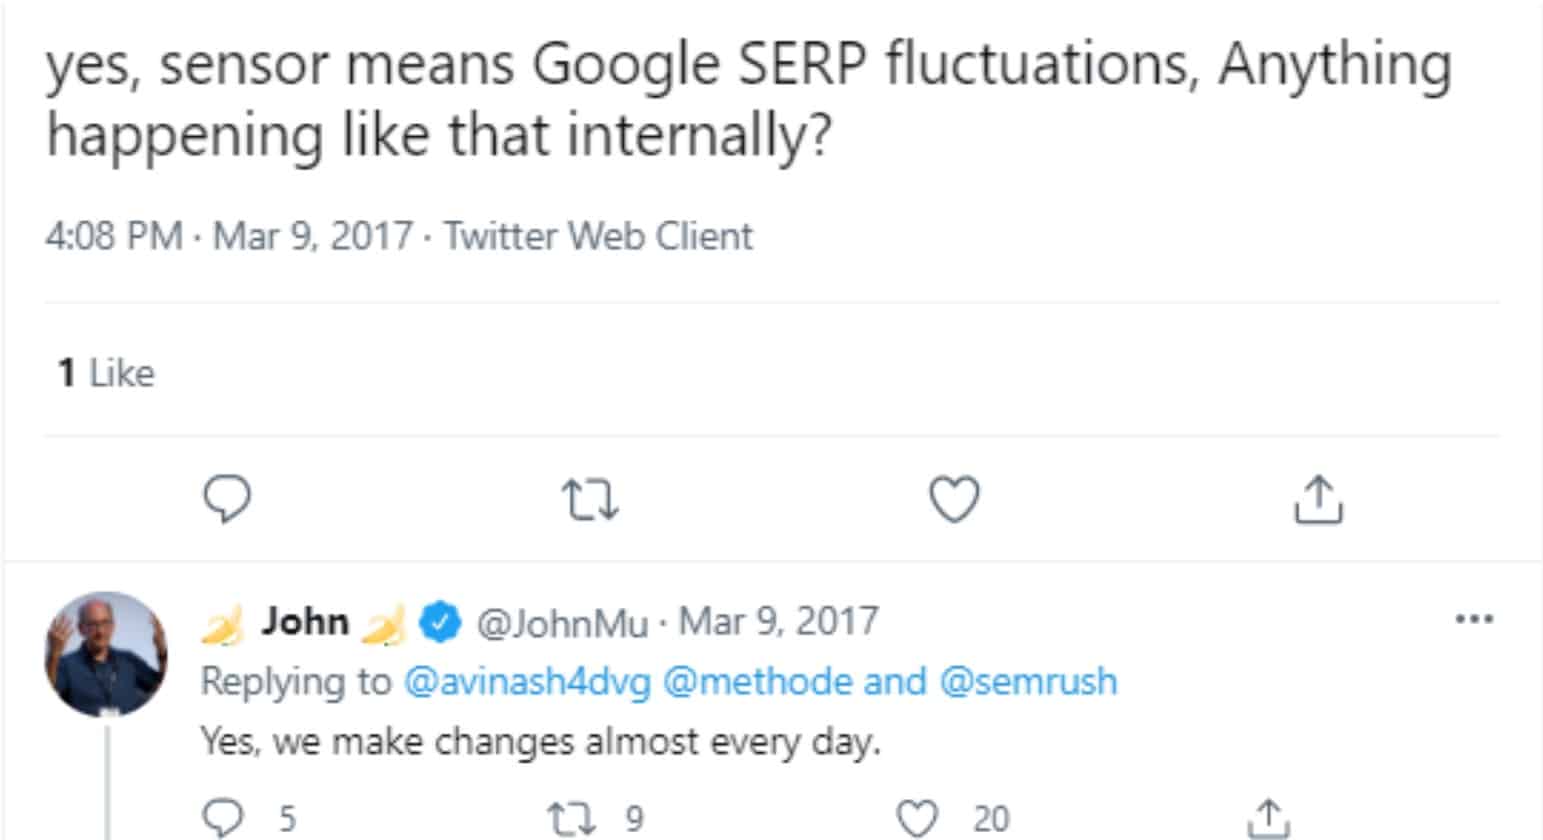Click the Twitter Web Client source link
1543x840 pixels.
click(x=598, y=237)
